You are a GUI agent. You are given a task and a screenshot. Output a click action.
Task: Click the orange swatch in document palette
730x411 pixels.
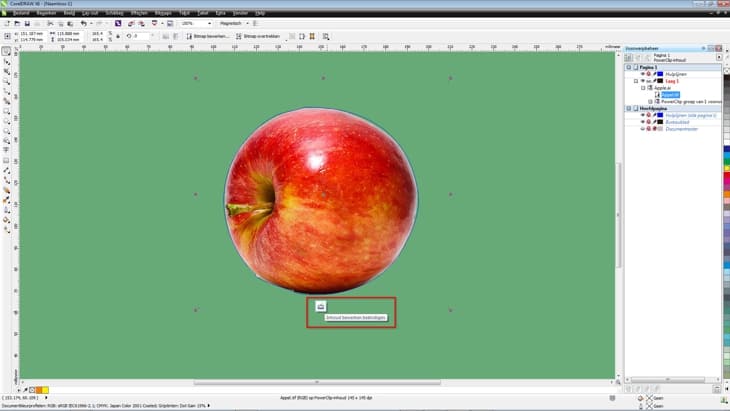coord(36,389)
